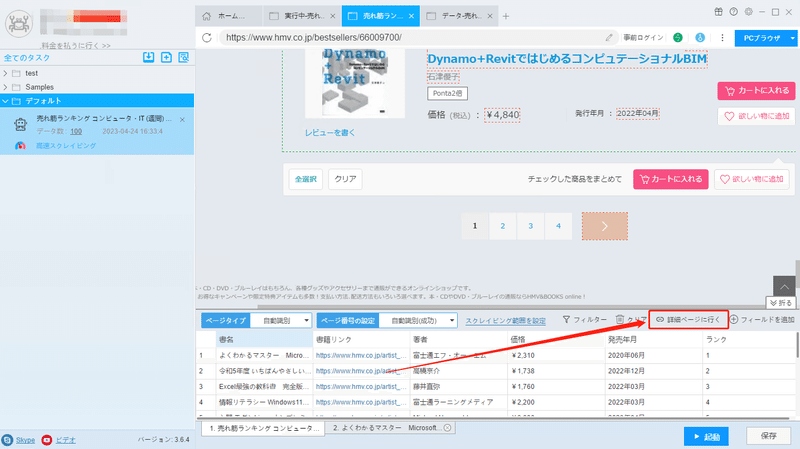
Task: Click the 料金を払うに行く link
Action: (x=76, y=45)
